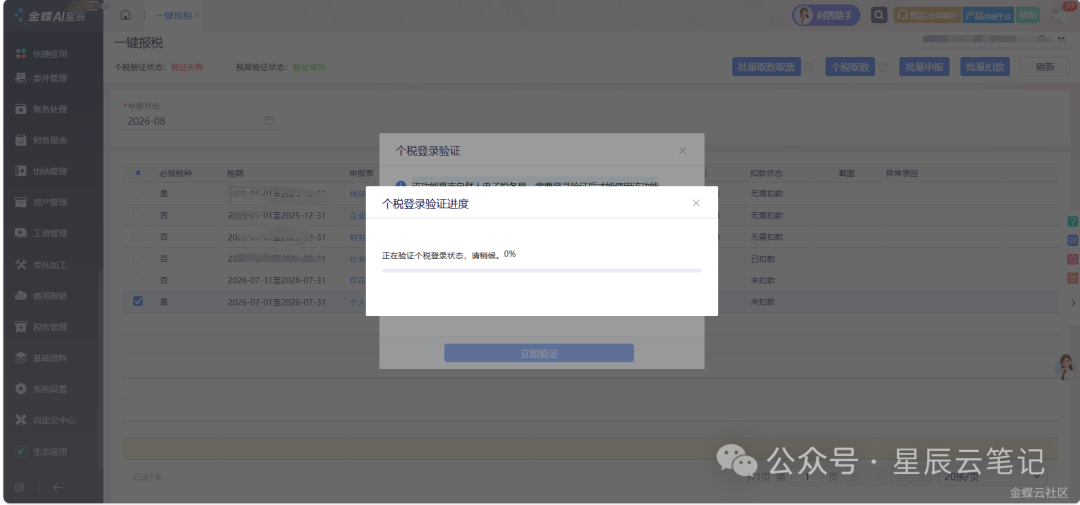This screenshot has width=1080, height=505.
Task: Click the 刷新 button
Action: click(x=1044, y=67)
